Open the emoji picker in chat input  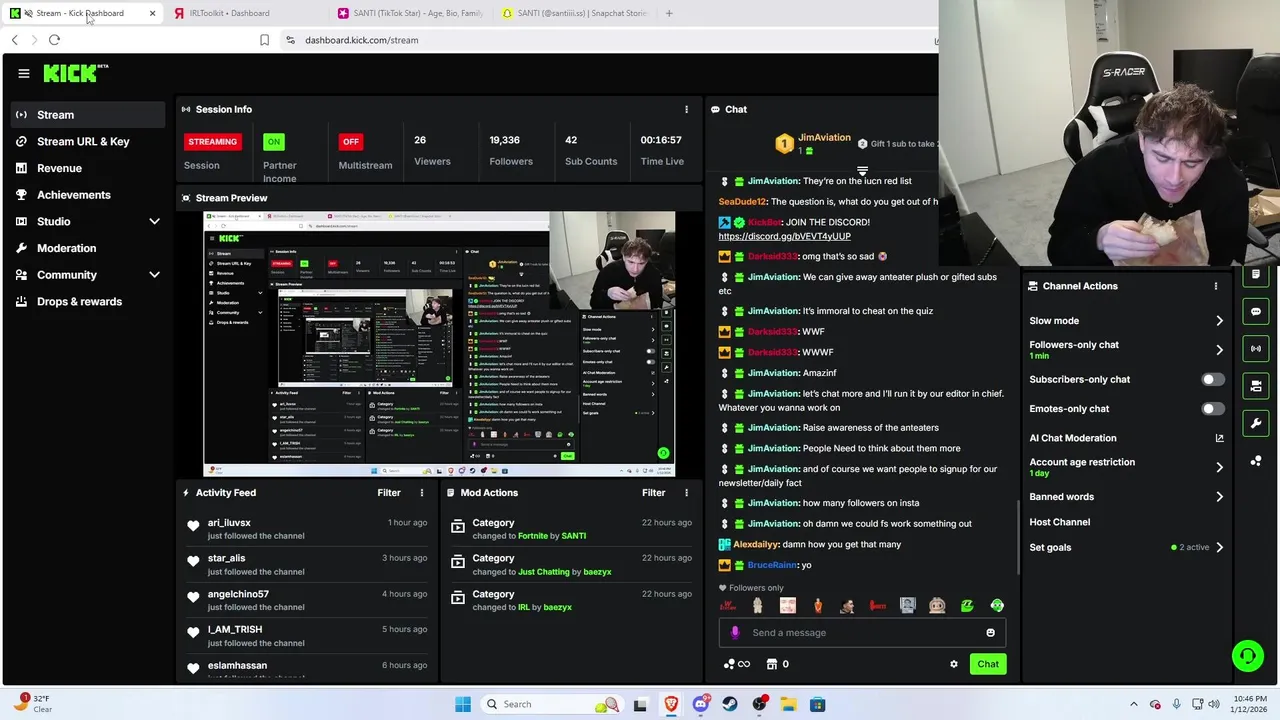coord(990,632)
